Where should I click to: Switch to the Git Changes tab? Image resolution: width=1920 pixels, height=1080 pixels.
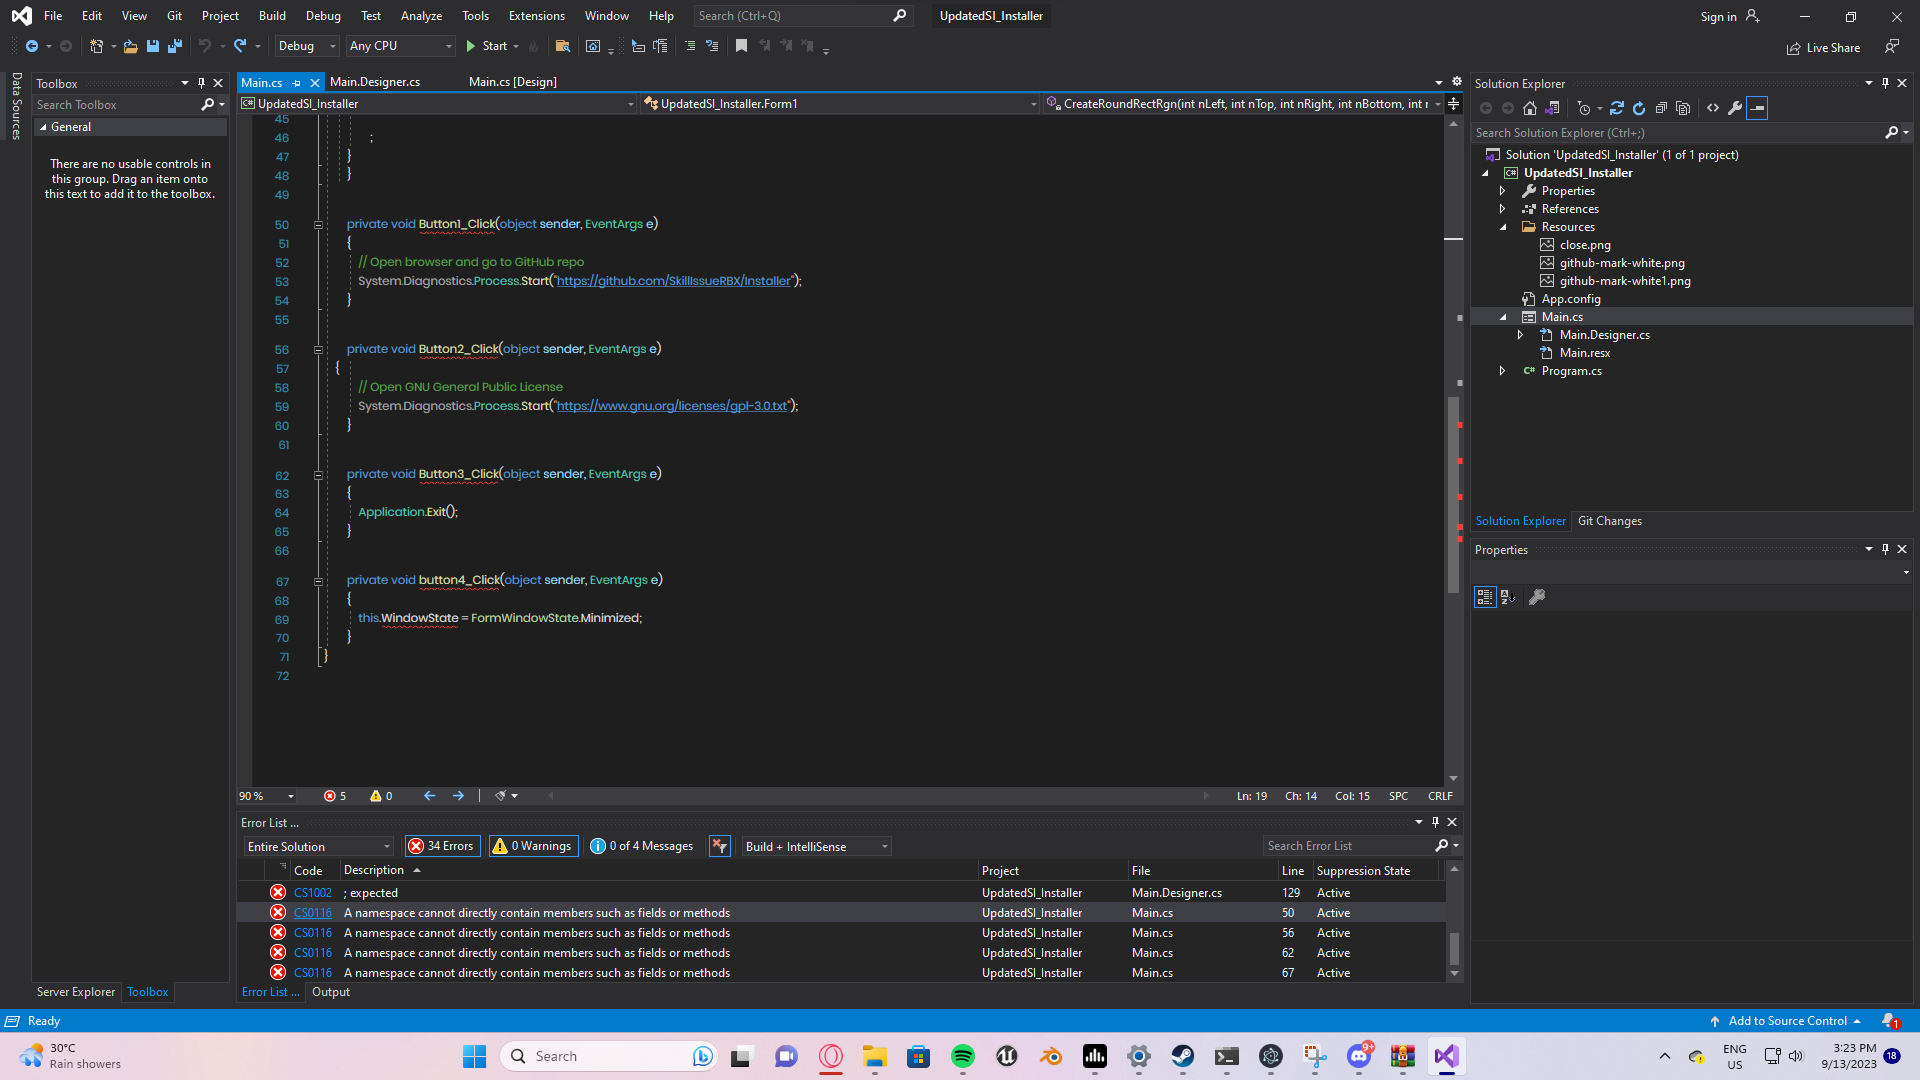click(1609, 521)
